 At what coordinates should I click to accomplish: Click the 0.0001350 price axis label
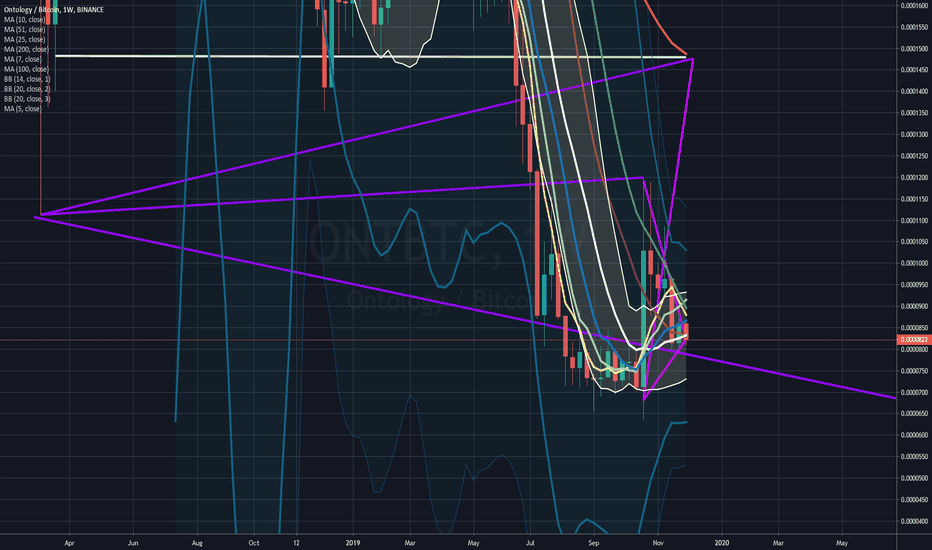(914, 113)
